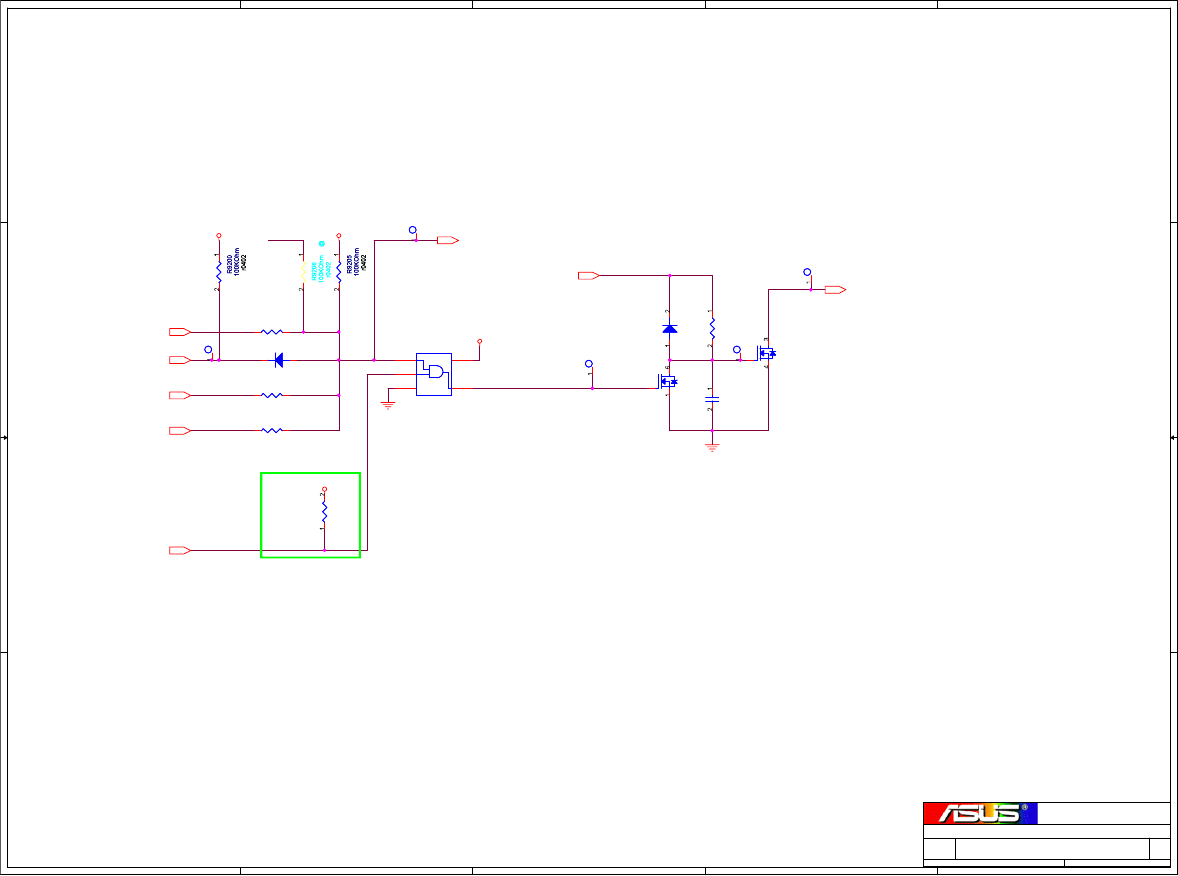Click the output port at the far right
Screen dimensions: 1178x876
(x=835, y=290)
